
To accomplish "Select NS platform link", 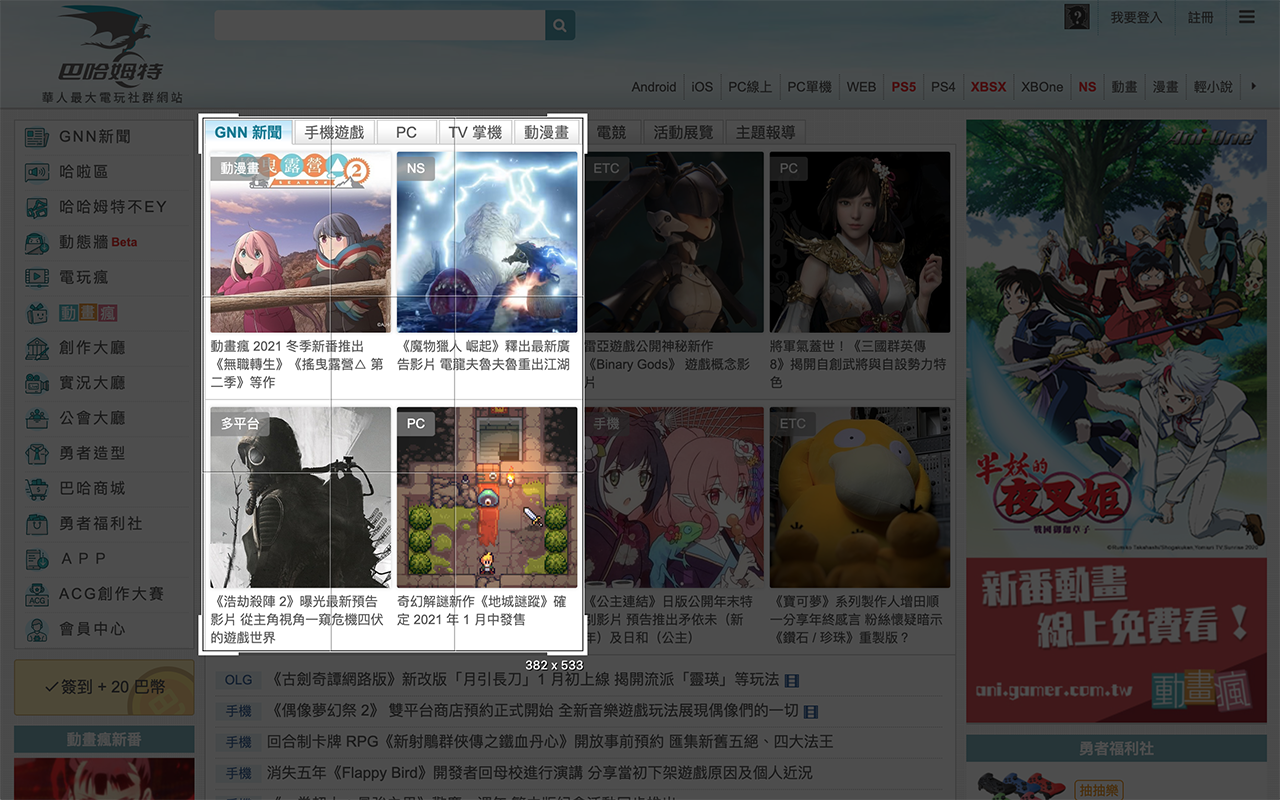I will coord(1087,87).
